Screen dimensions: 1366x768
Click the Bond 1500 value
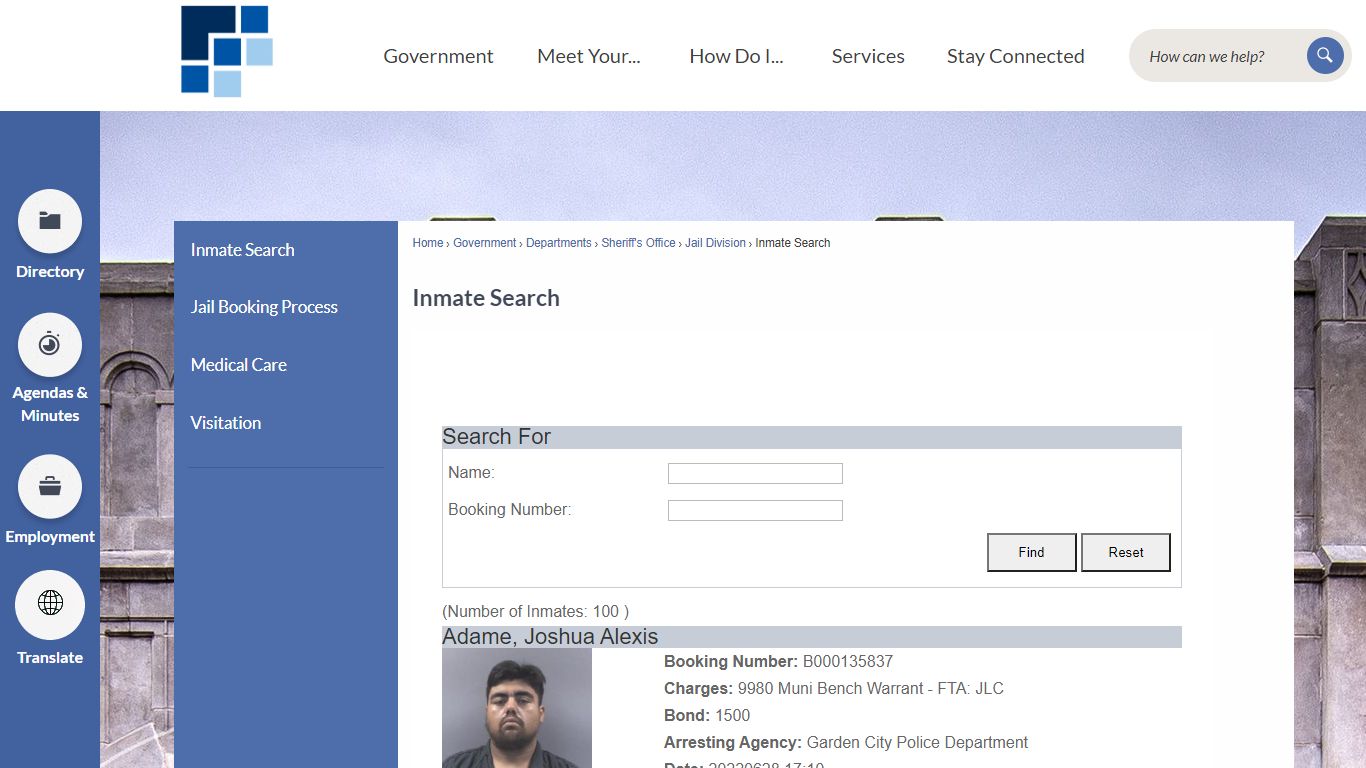732,716
